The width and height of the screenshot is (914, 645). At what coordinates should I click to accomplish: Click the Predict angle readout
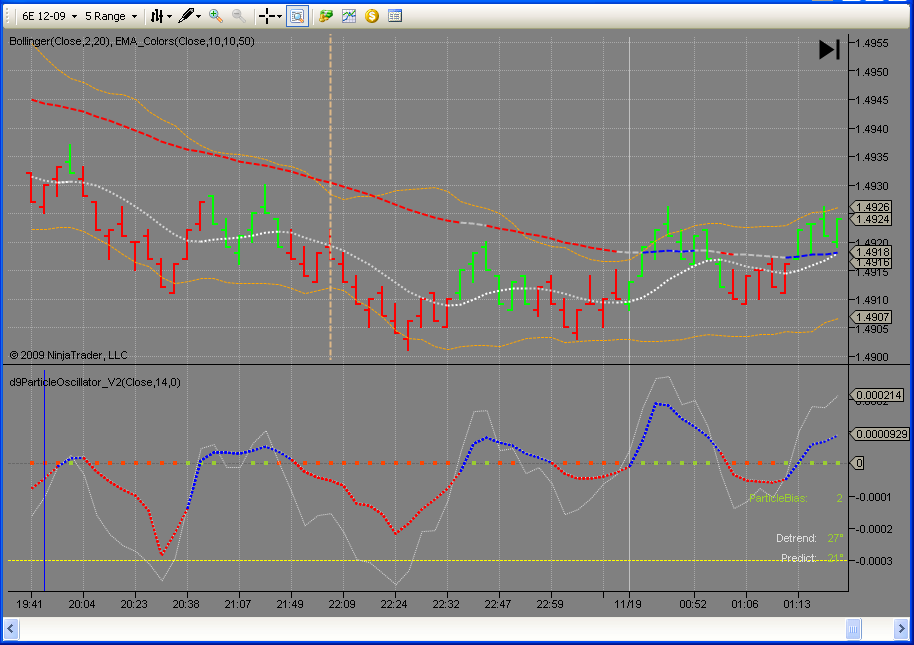pyautogui.click(x=812, y=558)
